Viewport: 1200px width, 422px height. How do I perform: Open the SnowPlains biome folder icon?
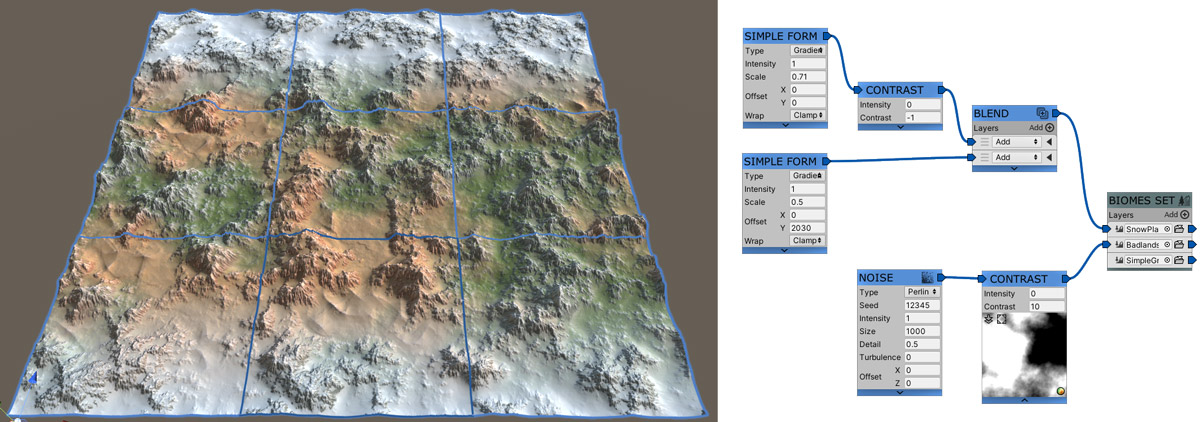tap(1179, 229)
